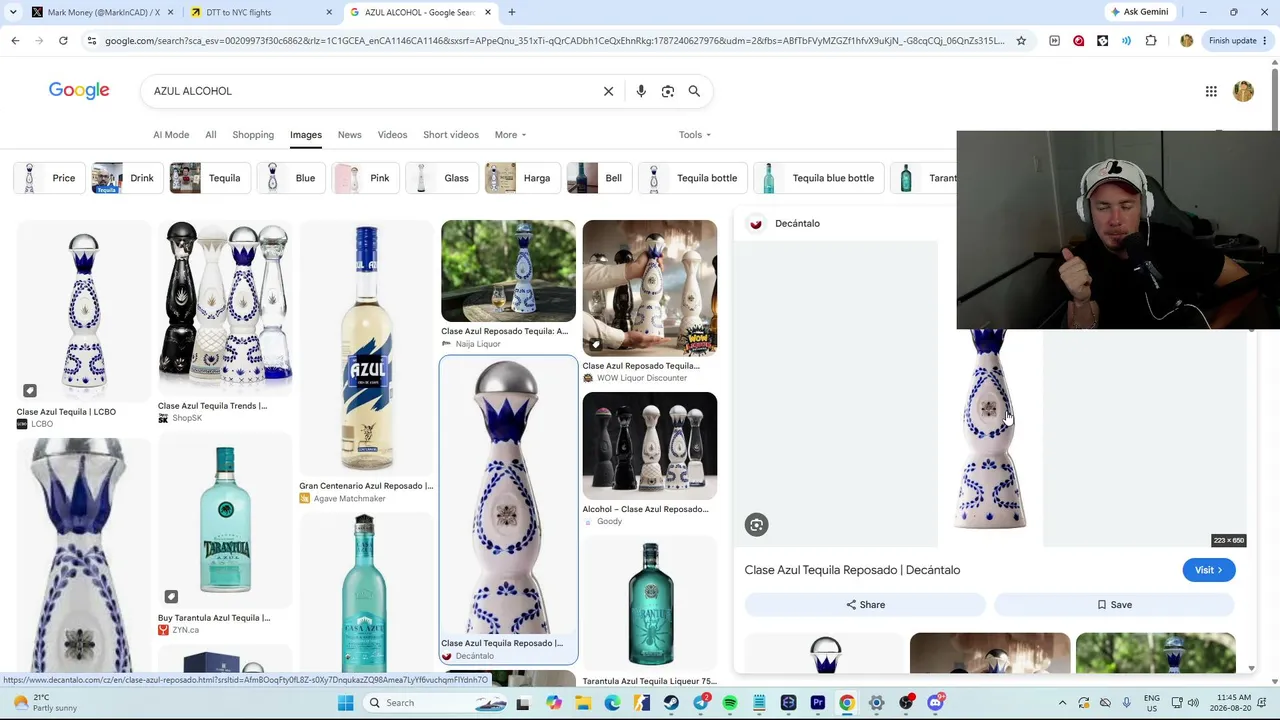
Task: Filter images by the Tequila bottle chip
Action: [x=691, y=178]
